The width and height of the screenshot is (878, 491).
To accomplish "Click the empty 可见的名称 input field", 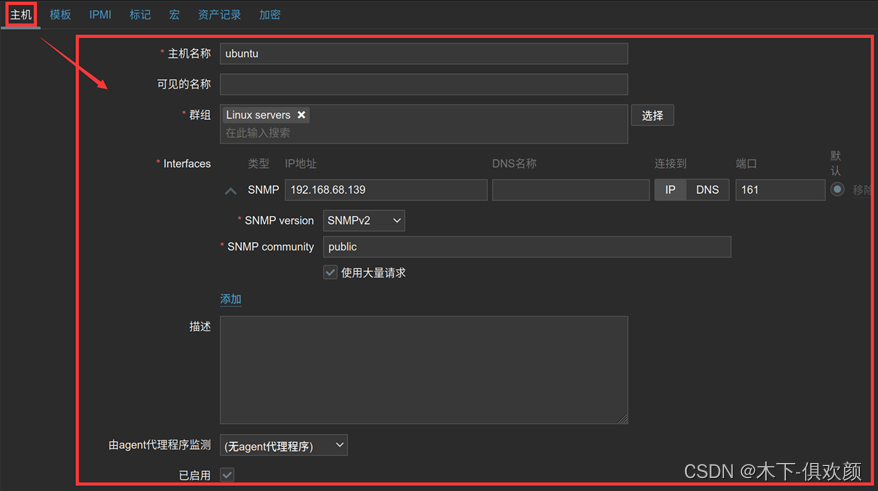I will (423, 84).
